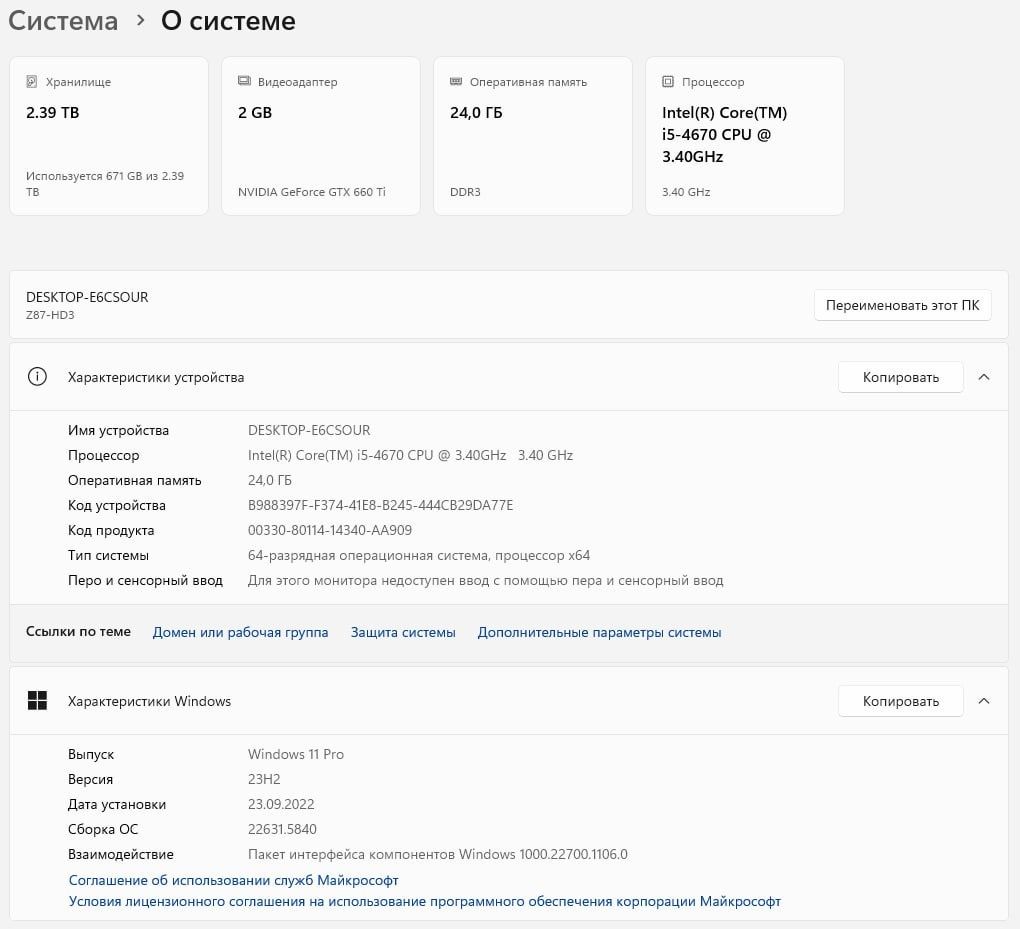1020x929 pixels.
Task: Click the Intel(R) Core(TM) i5-4670 heading in the processor card
Action: 725,135
